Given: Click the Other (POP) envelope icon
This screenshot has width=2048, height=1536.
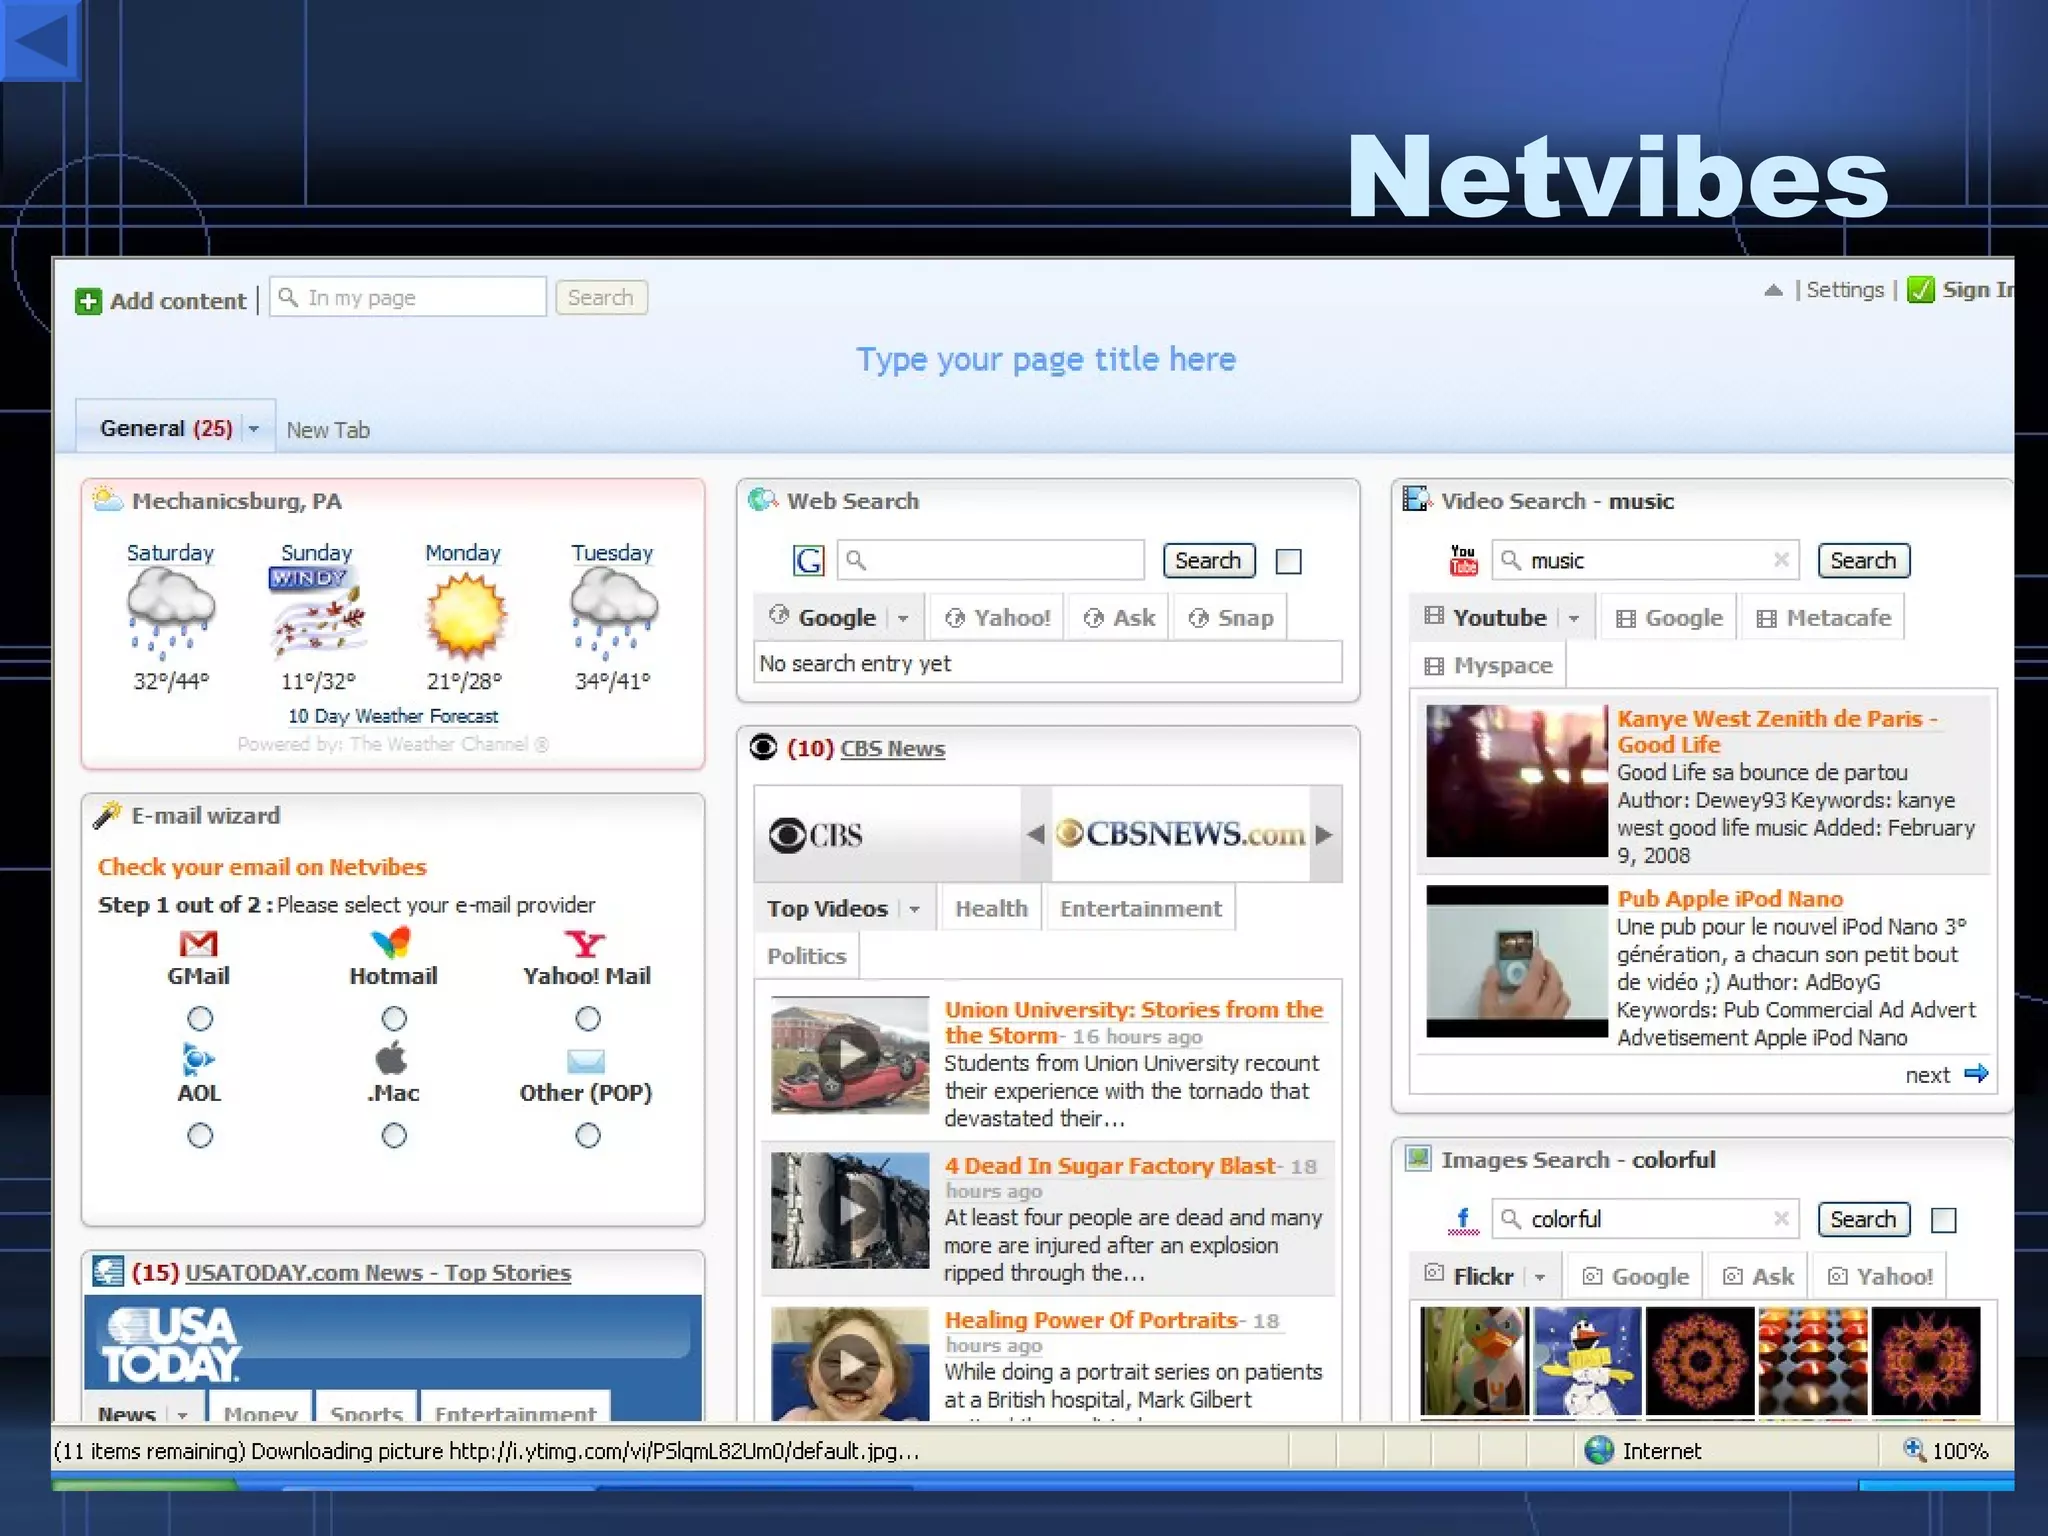Looking at the screenshot, I should [586, 1060].
